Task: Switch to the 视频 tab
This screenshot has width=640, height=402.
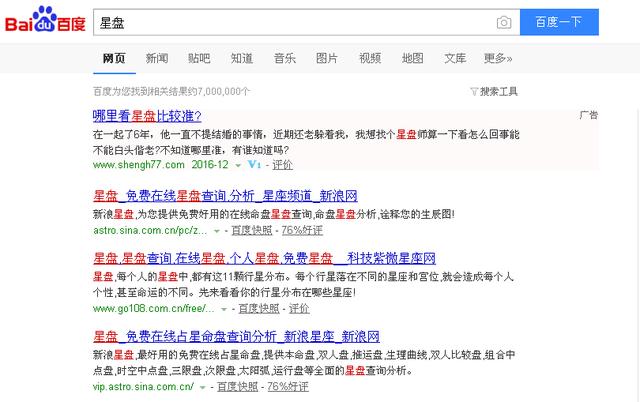Action: (x=370, y=58)
